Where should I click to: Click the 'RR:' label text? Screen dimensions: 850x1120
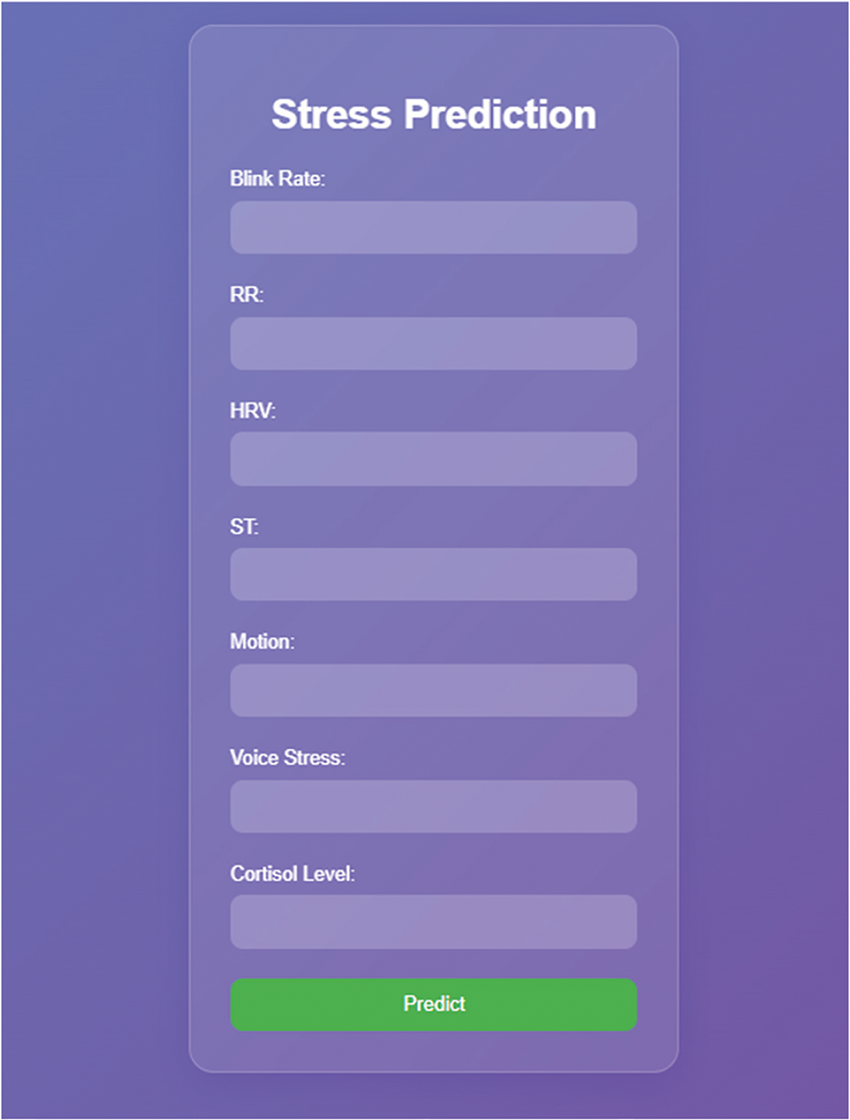click(247, 296)
